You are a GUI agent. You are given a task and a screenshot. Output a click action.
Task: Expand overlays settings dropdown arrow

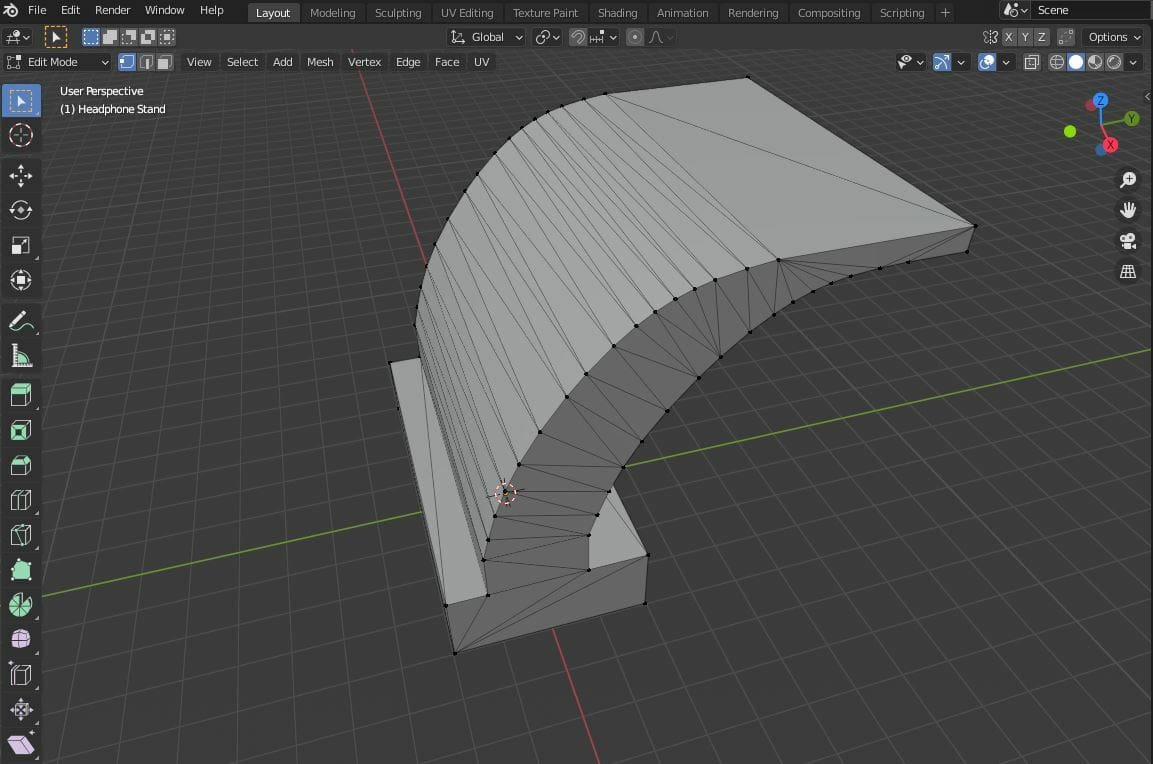pyautogui.click(x=1006, y=62)
